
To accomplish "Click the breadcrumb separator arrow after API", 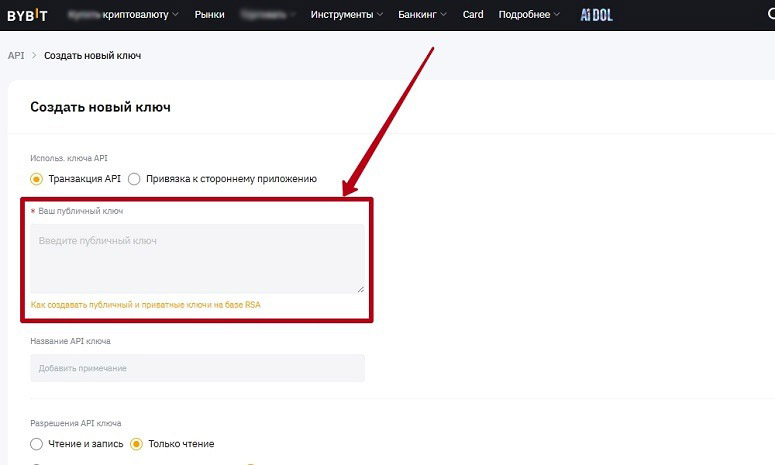I will 34,55.
